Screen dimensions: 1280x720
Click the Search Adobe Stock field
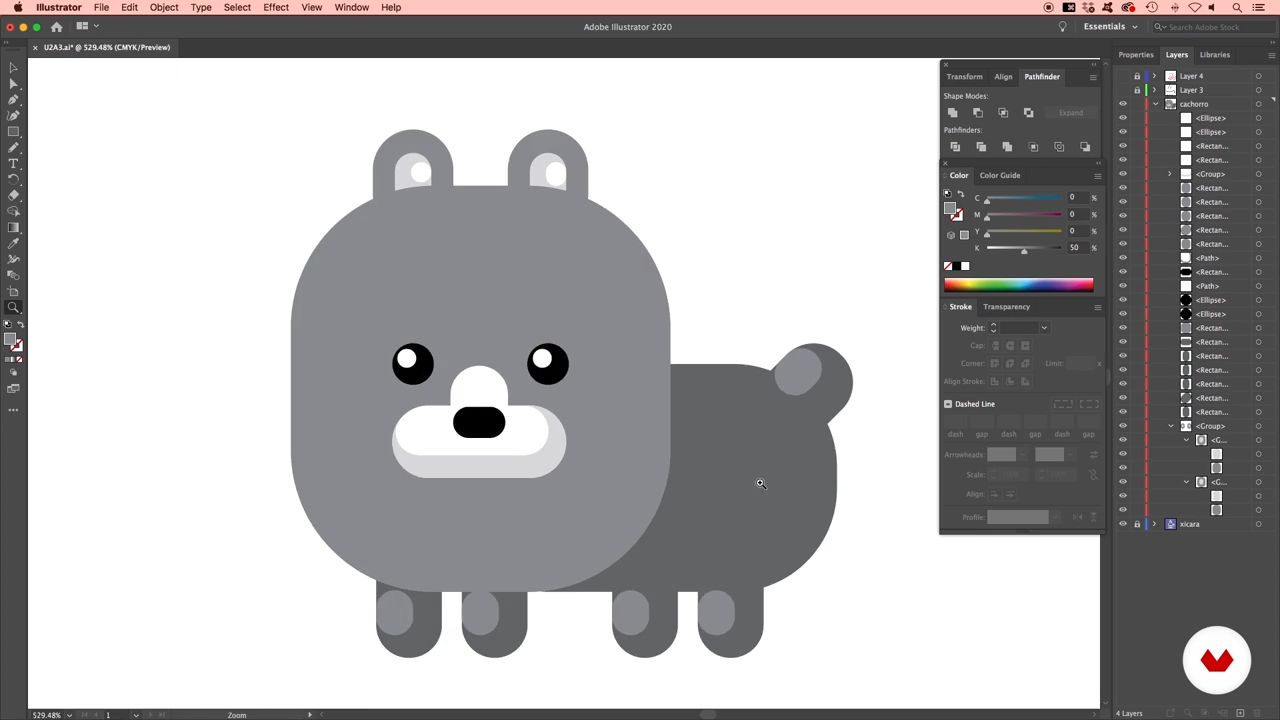pos(1210,27)
